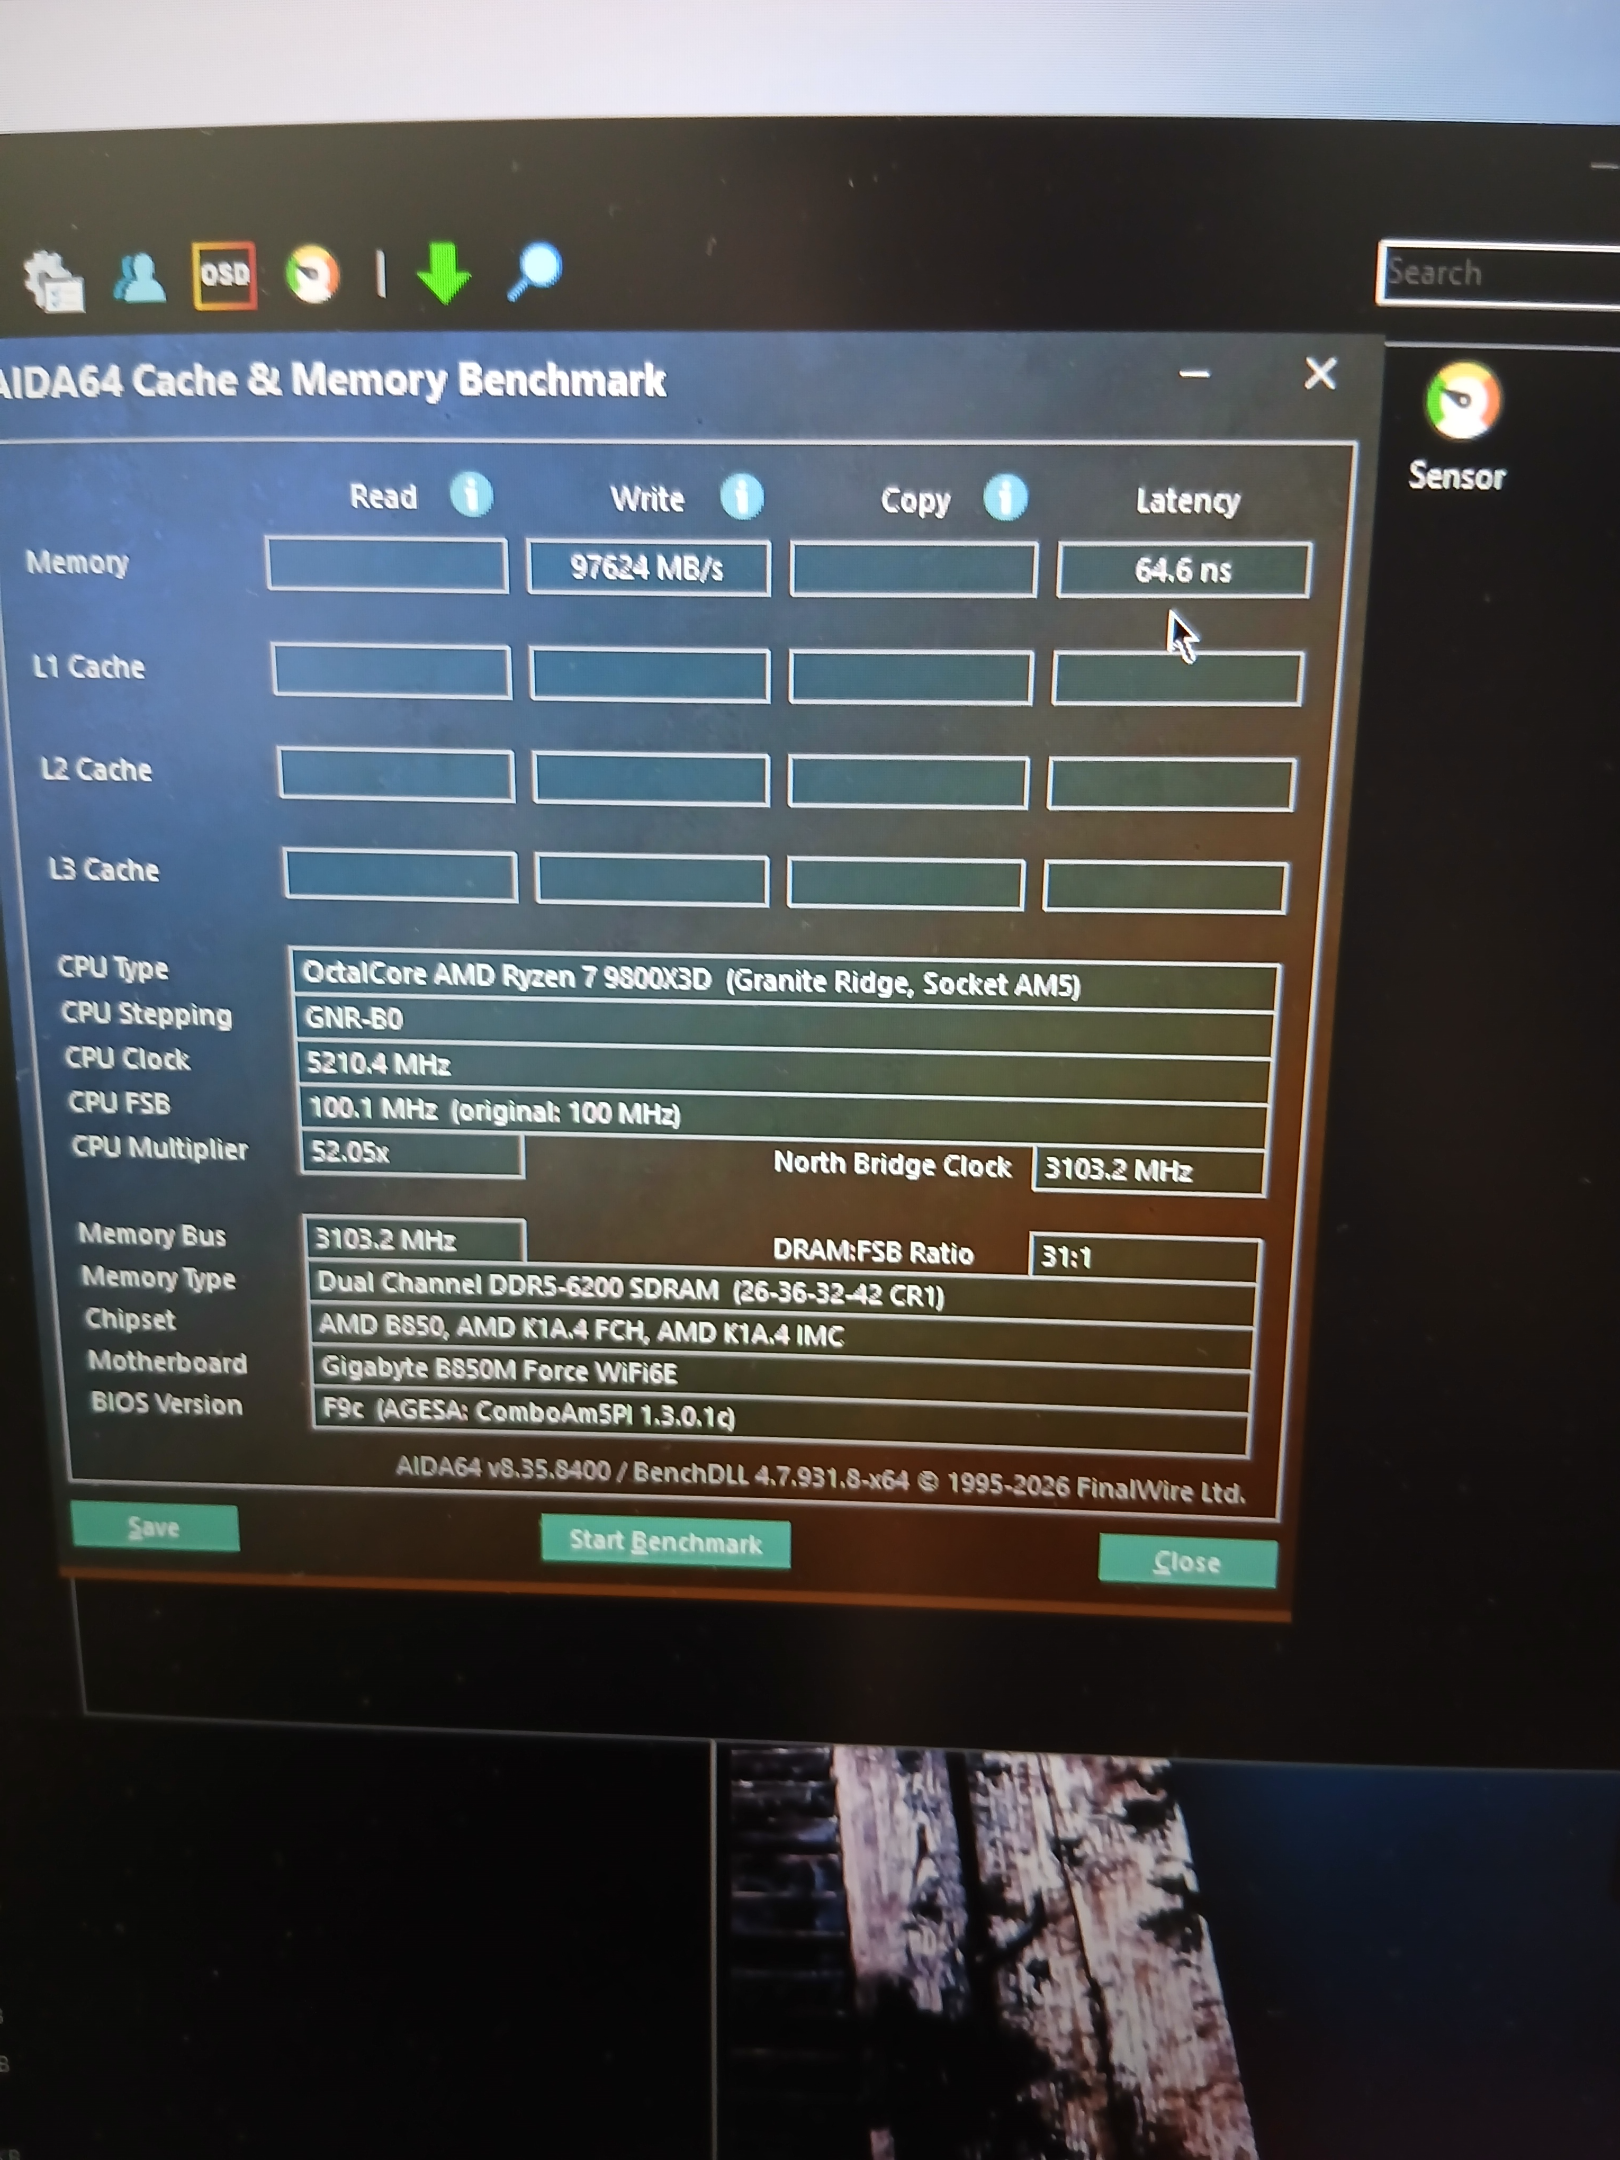Click the Memory Write result 97624 MB/s
This screenshot has width=1620, height=2160.
648,568
